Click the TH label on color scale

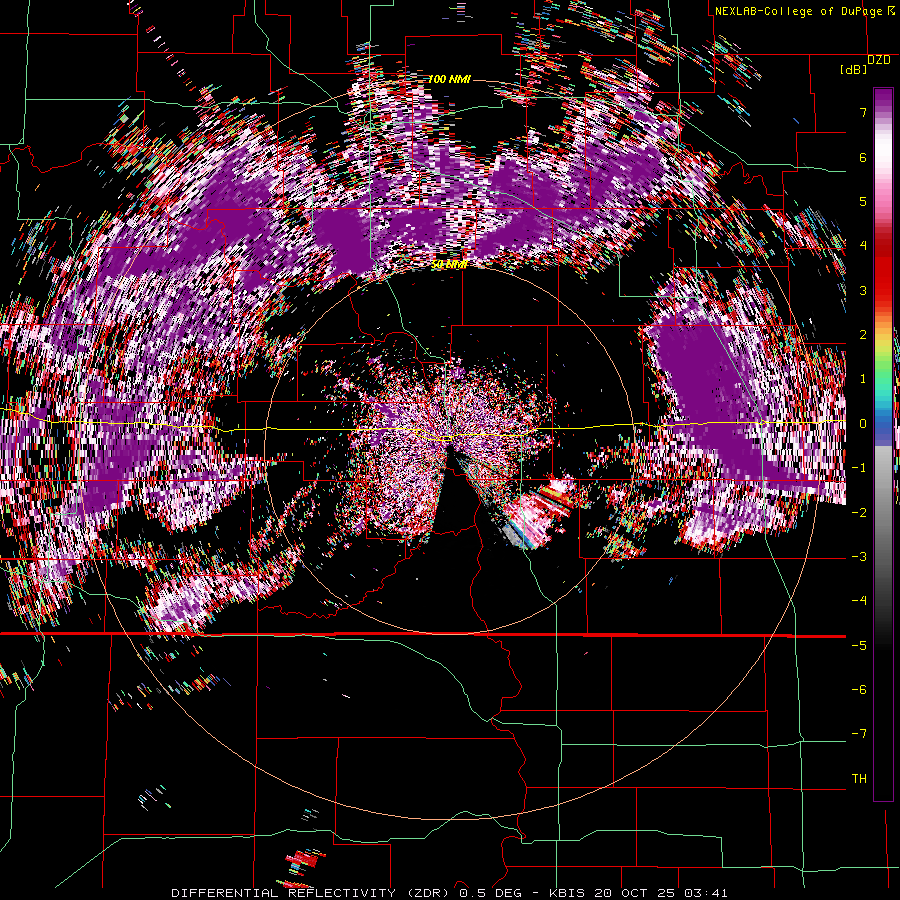point(859,778)
